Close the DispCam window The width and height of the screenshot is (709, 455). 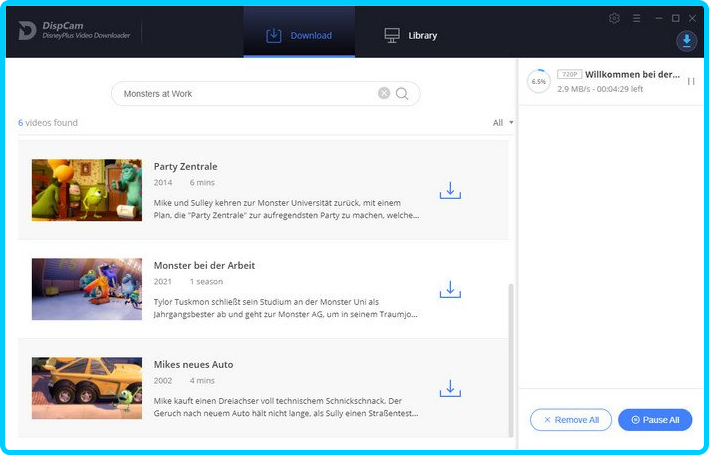click(x=692, y=18)
